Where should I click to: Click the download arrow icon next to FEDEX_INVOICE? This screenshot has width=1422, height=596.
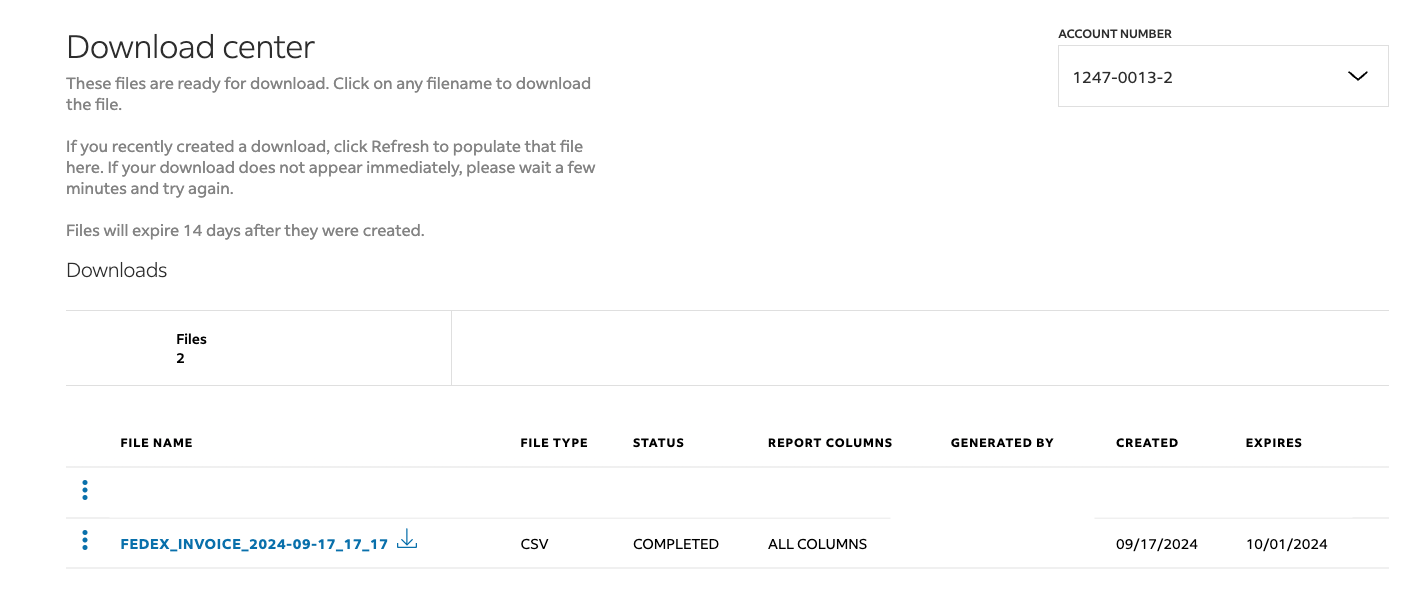pyautogui.click(x=407, y=541)
